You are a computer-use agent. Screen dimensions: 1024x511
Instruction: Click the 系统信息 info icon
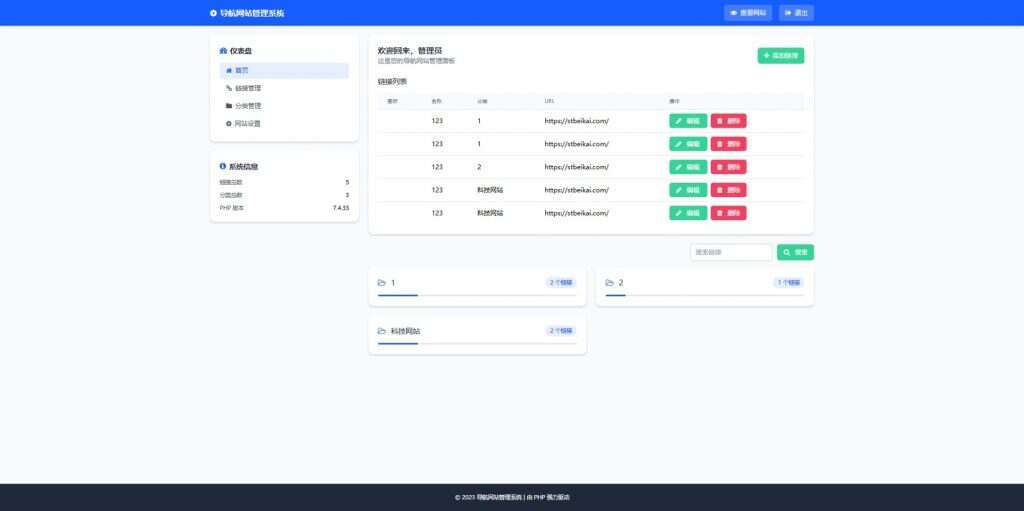click(x=223, y=167)
